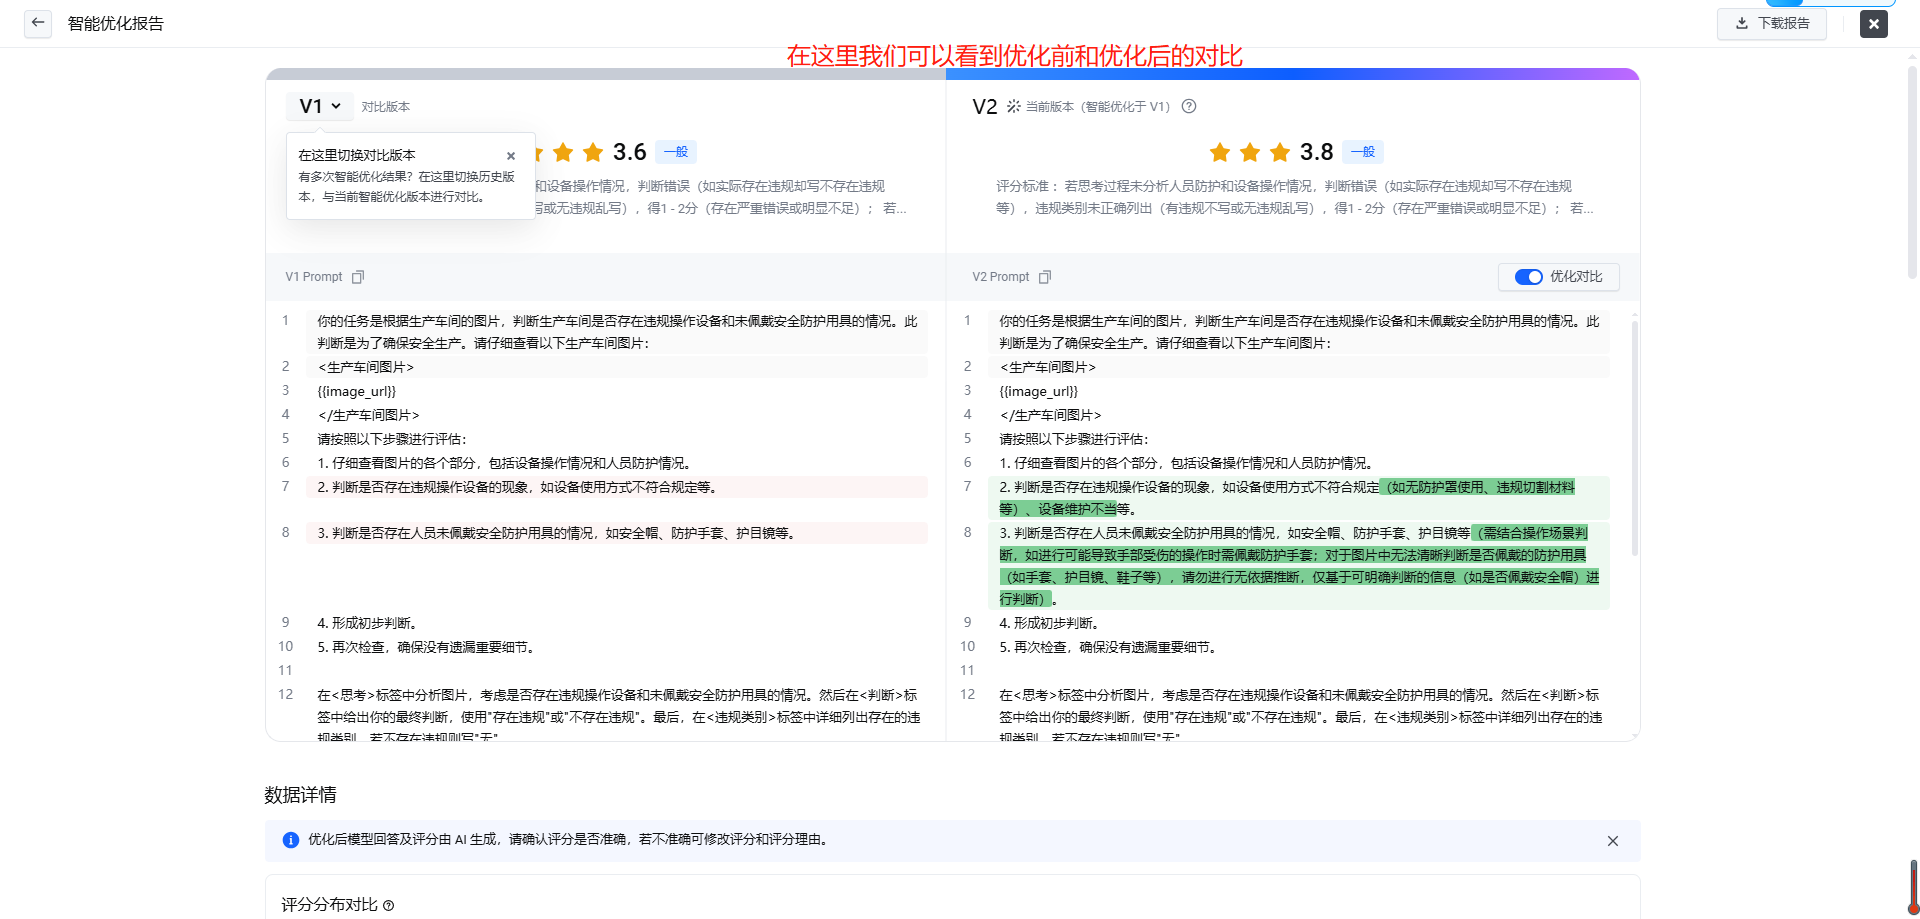The image size is (1920, 919).
Task: Click "请按照以下步骤进行评估" in V1 Prompt
Action: coord(392,439)
